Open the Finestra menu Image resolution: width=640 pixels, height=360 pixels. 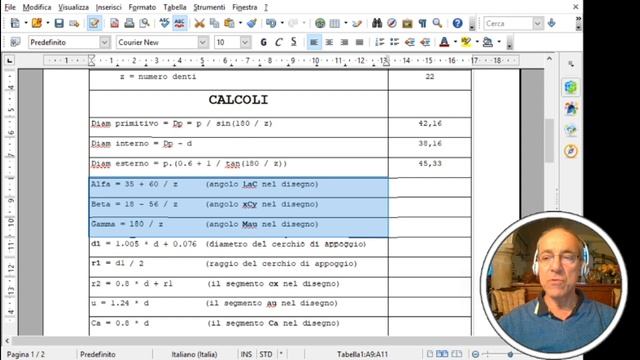tap(245, 7)
